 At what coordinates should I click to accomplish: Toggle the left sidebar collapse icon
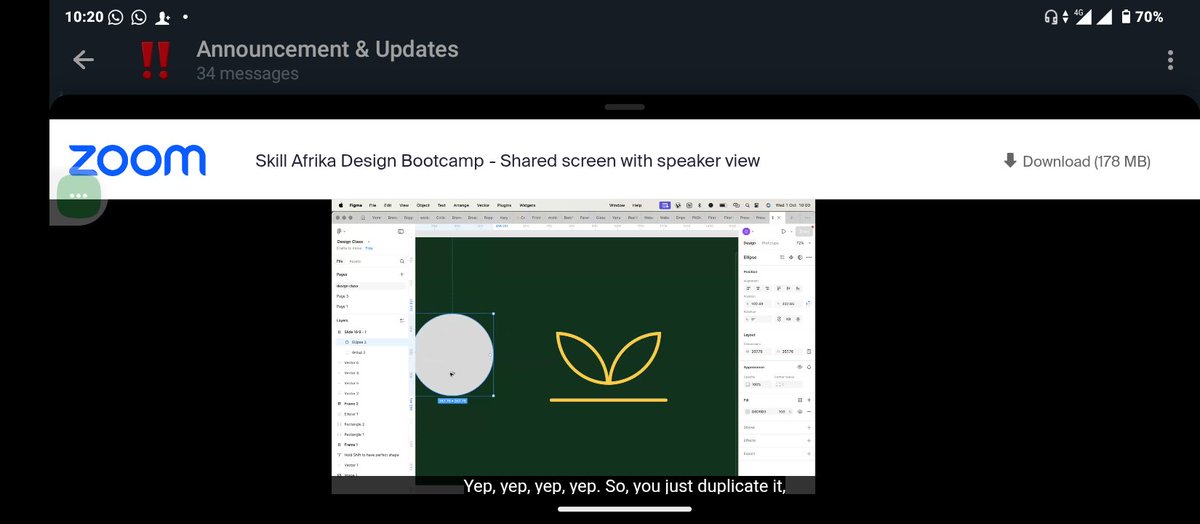click(401, 231)
